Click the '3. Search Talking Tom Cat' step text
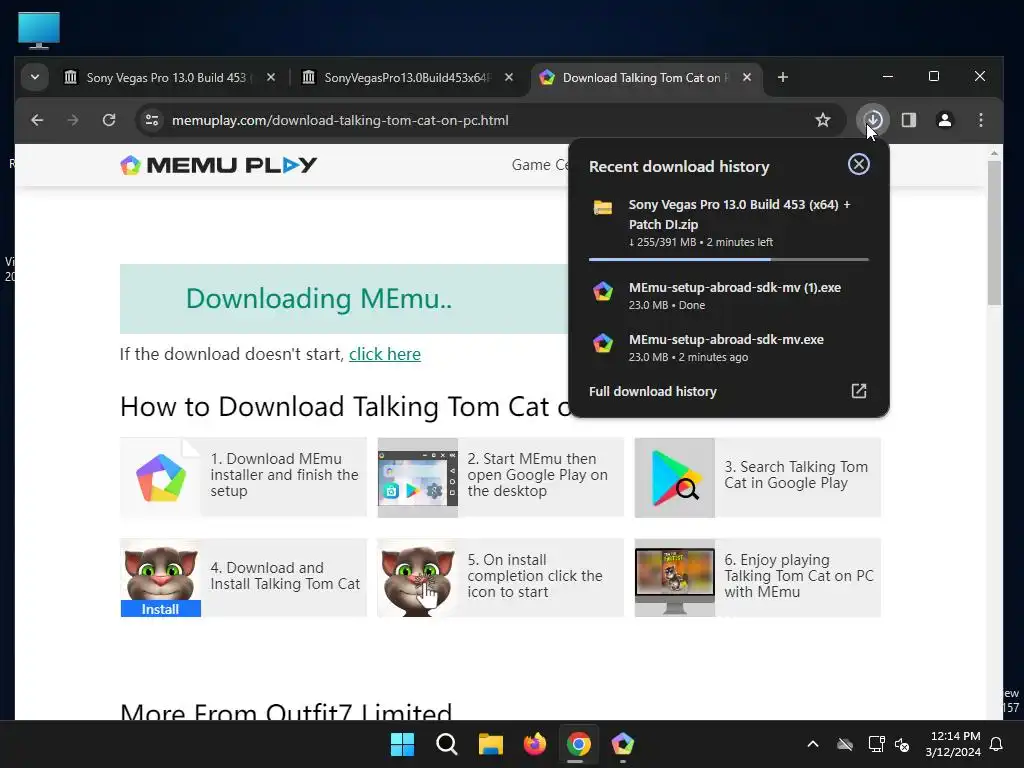1024x768 pixels. click(796, 475)
